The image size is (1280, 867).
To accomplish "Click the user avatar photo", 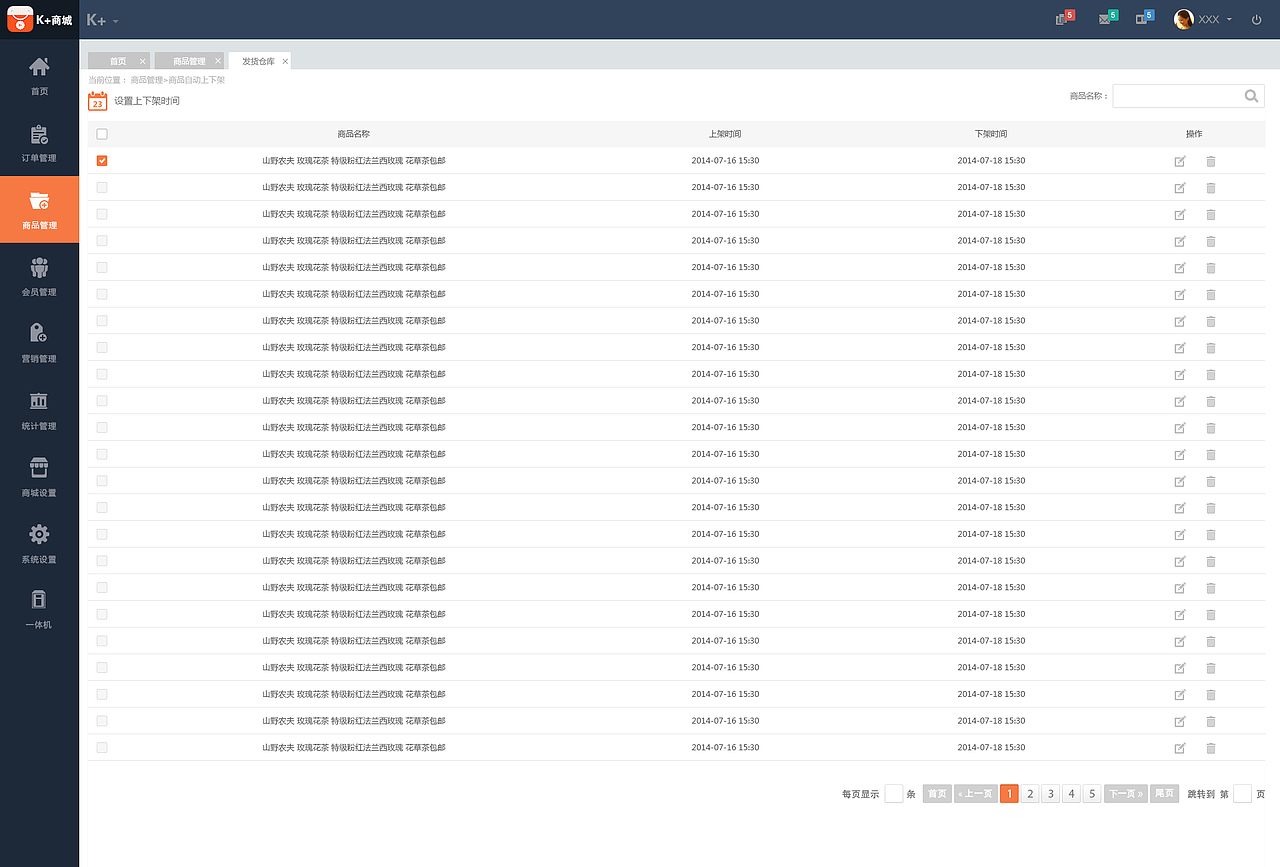I will [x=1184, y=19].
